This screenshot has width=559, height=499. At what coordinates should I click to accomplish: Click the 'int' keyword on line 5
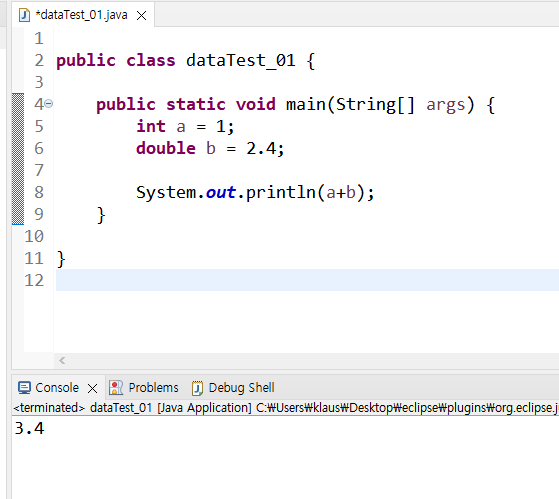pos(151,126)
